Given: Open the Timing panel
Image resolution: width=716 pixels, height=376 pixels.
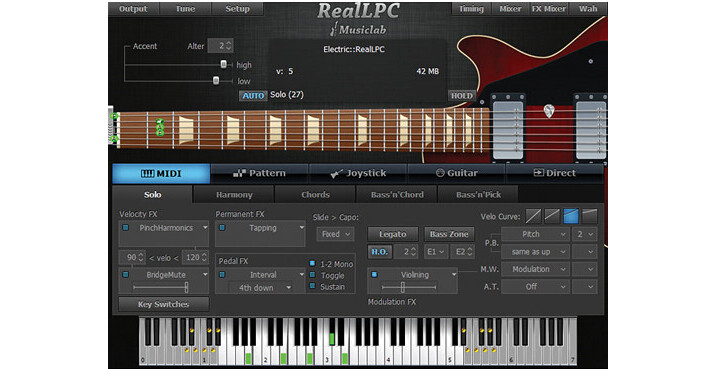Looking at the screenshot, I should [x=471, y=9].
